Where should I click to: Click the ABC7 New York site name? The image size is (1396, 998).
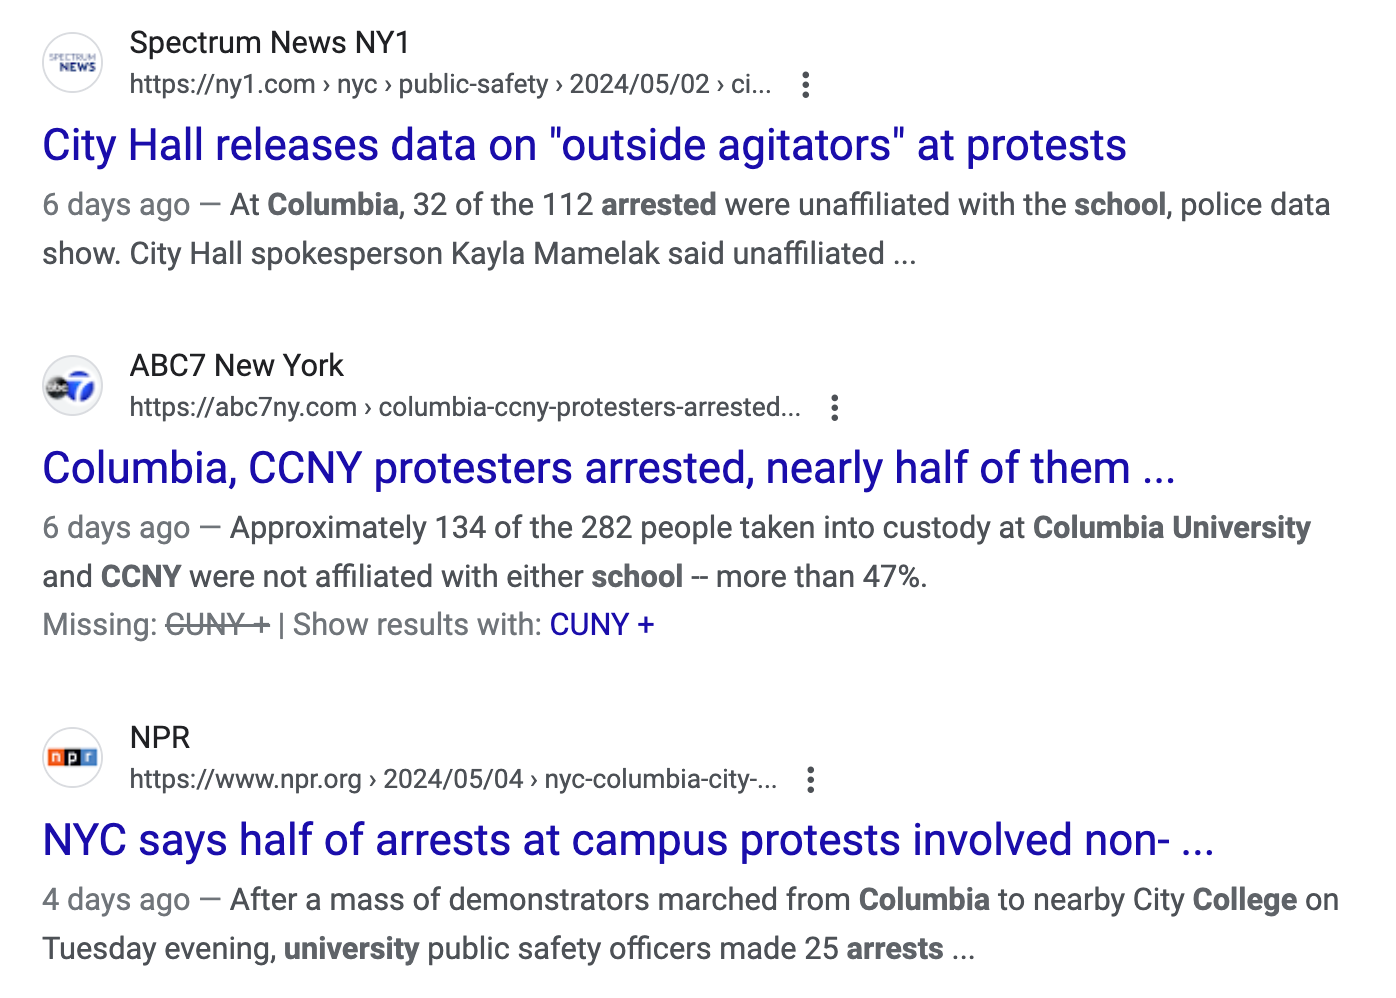pyautogui.click(x=236, y=366)
